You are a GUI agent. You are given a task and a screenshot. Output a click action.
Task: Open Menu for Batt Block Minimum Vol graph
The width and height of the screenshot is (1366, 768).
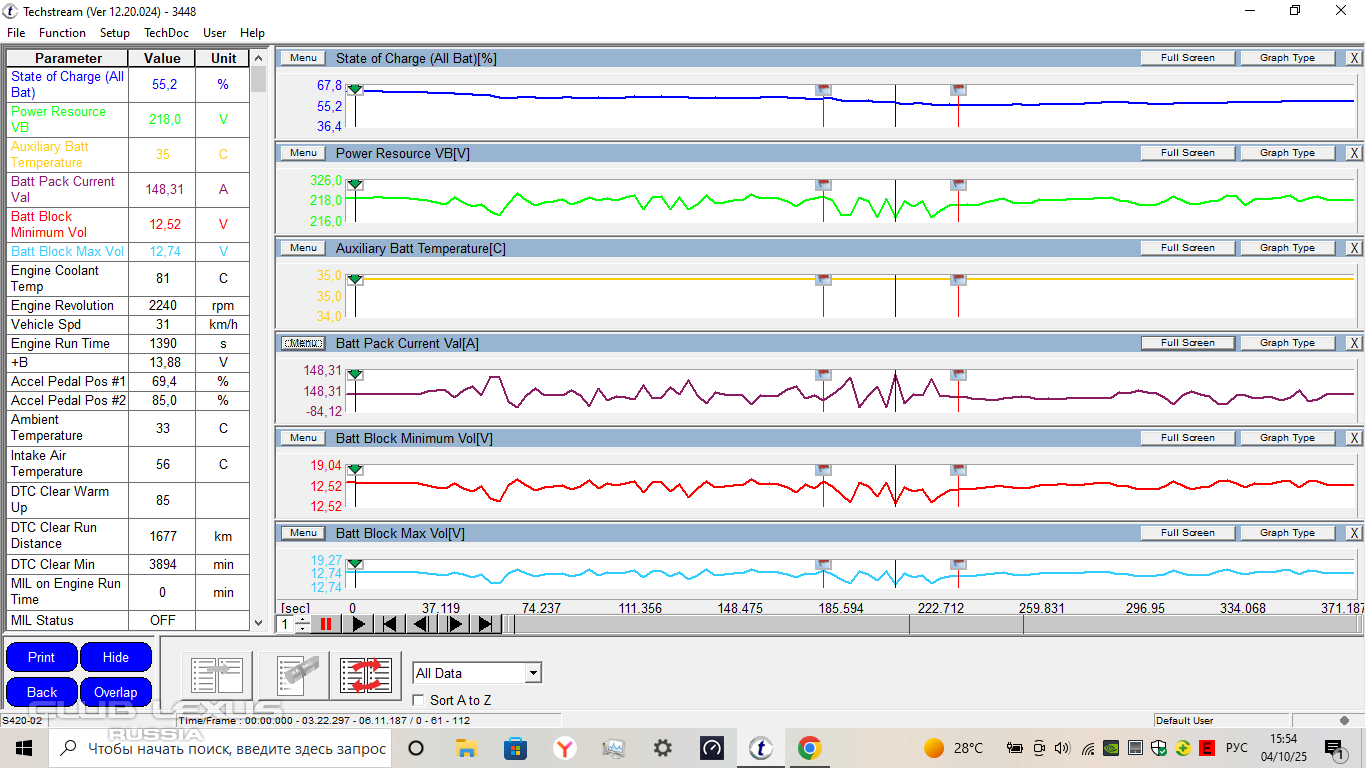pyautogui.click(x=303, y=438)
